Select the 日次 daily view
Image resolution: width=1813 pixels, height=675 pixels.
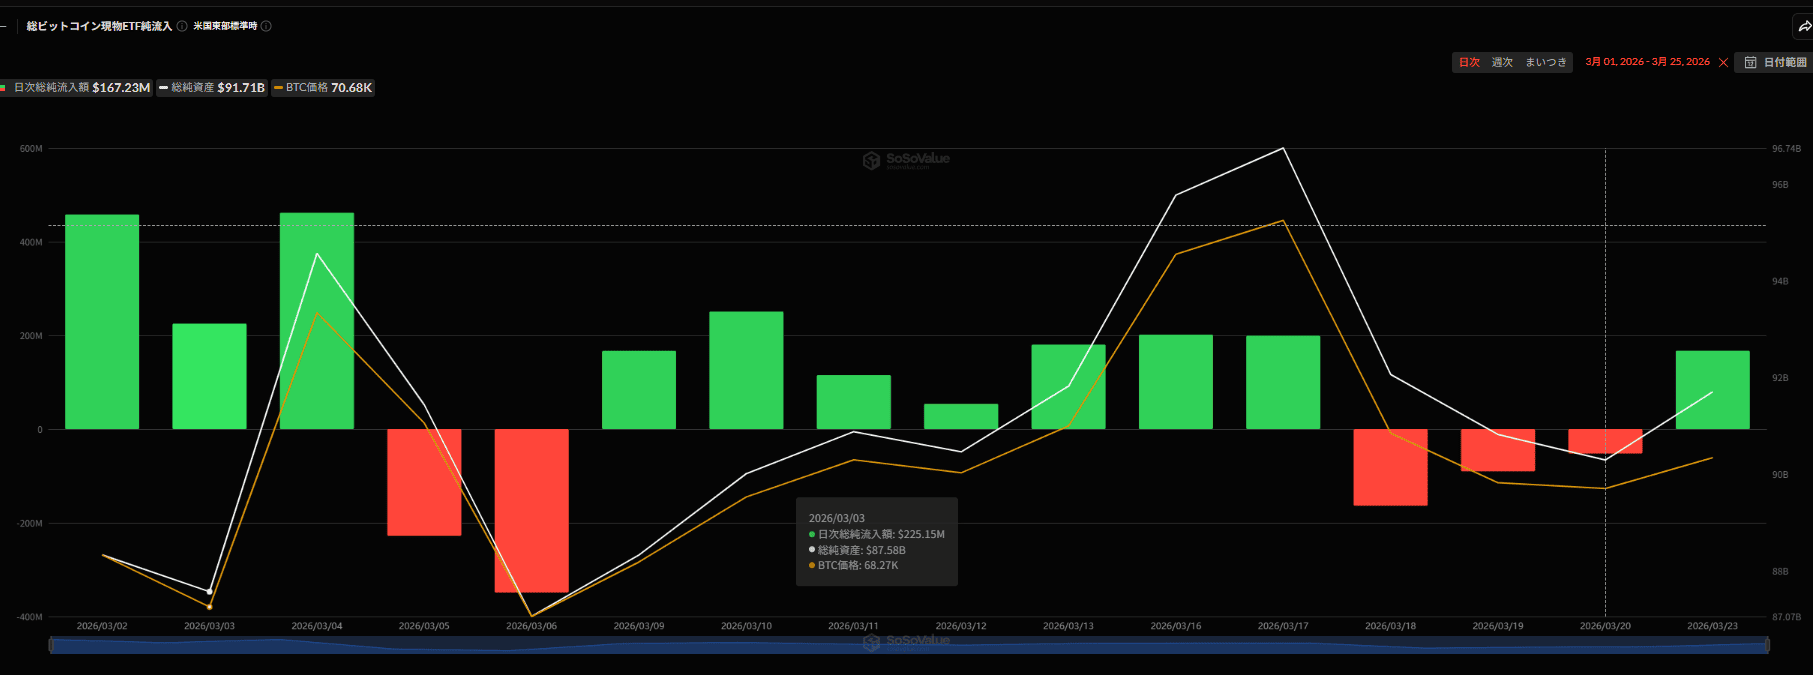pyautogui.click(x=1469, y=63)
